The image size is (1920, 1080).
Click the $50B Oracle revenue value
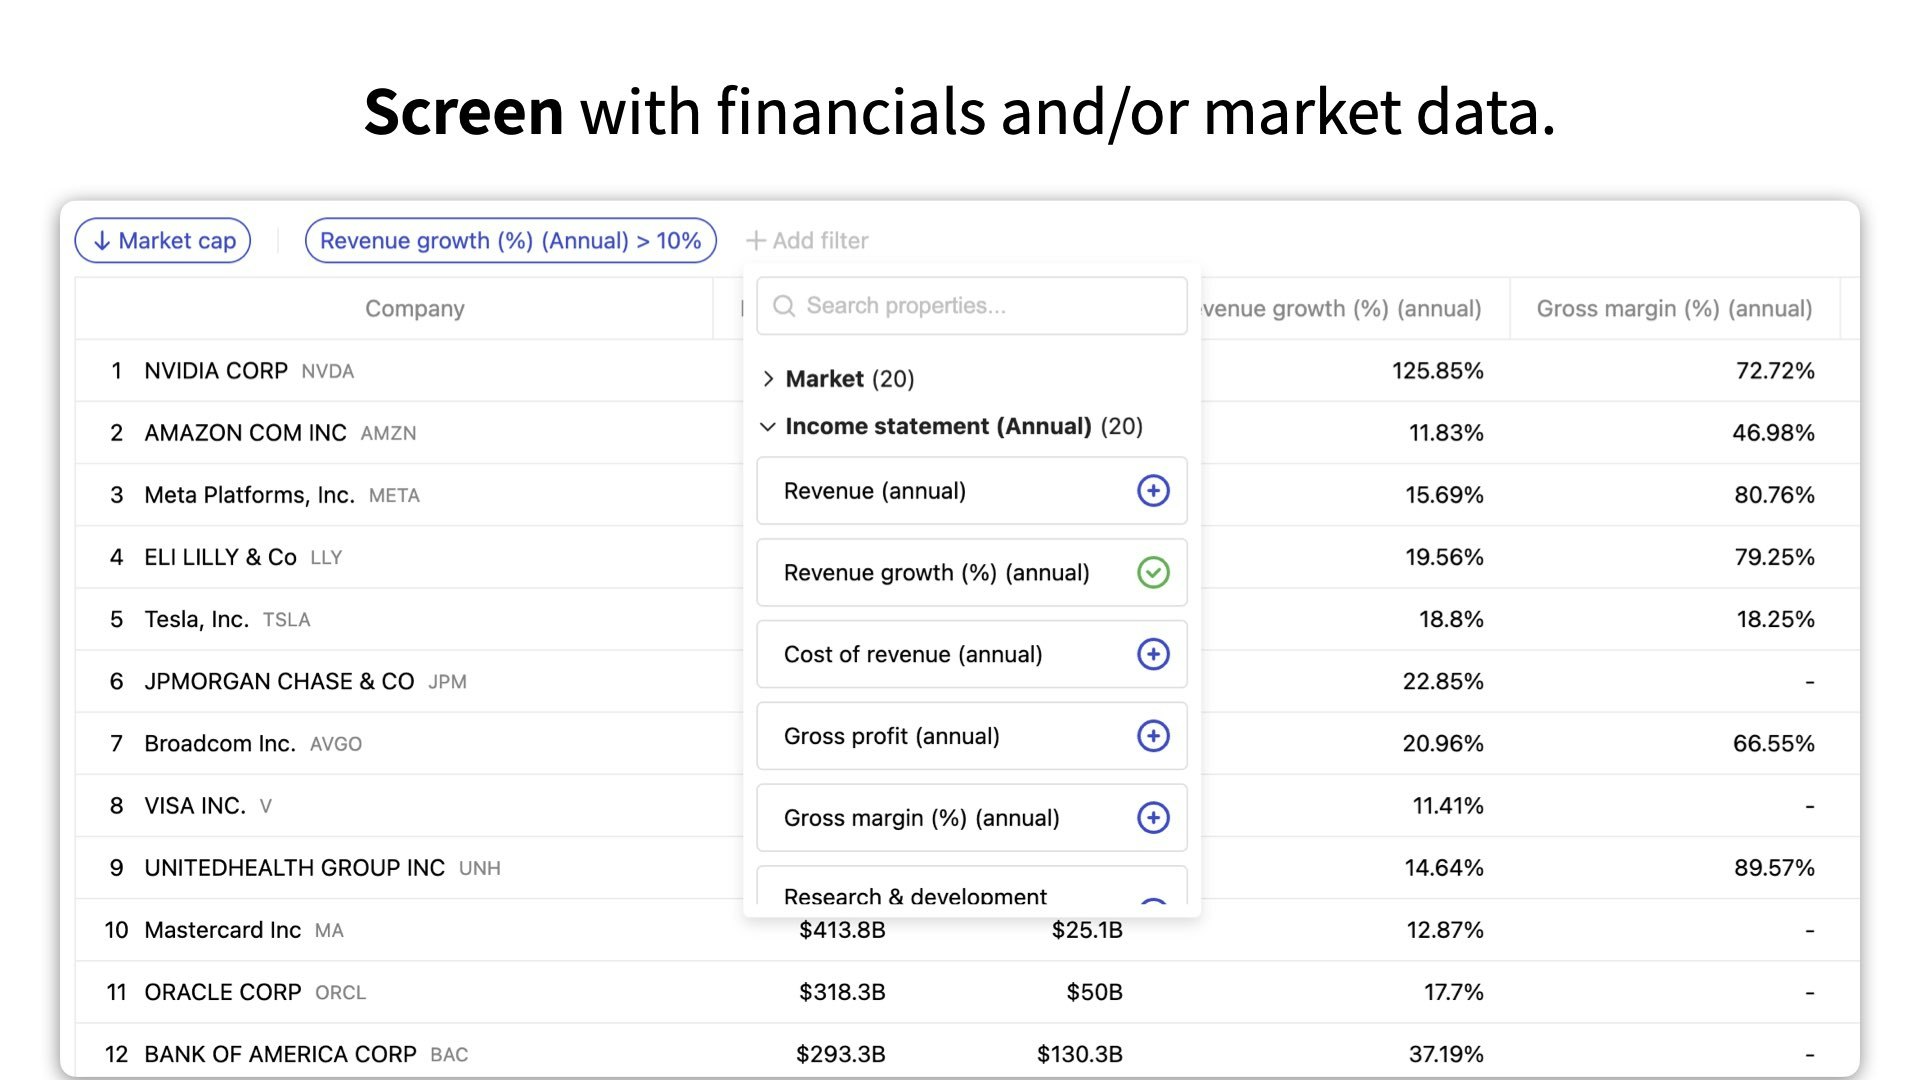[x=1094, y=992]
